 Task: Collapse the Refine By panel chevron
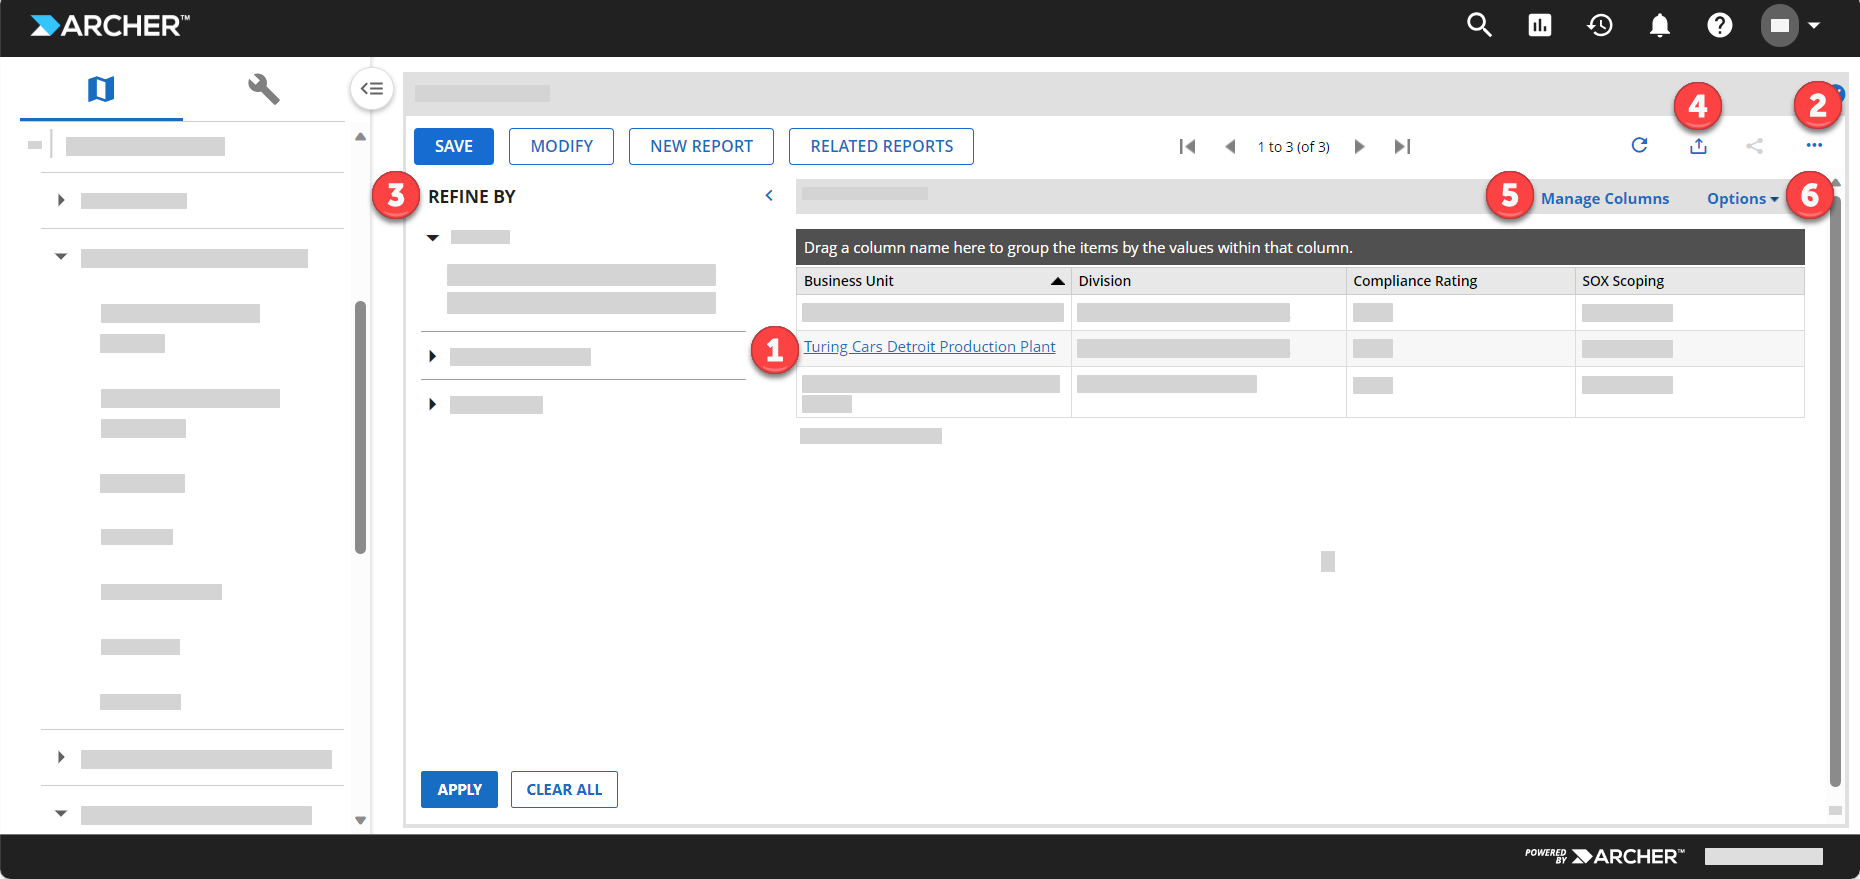769,196
